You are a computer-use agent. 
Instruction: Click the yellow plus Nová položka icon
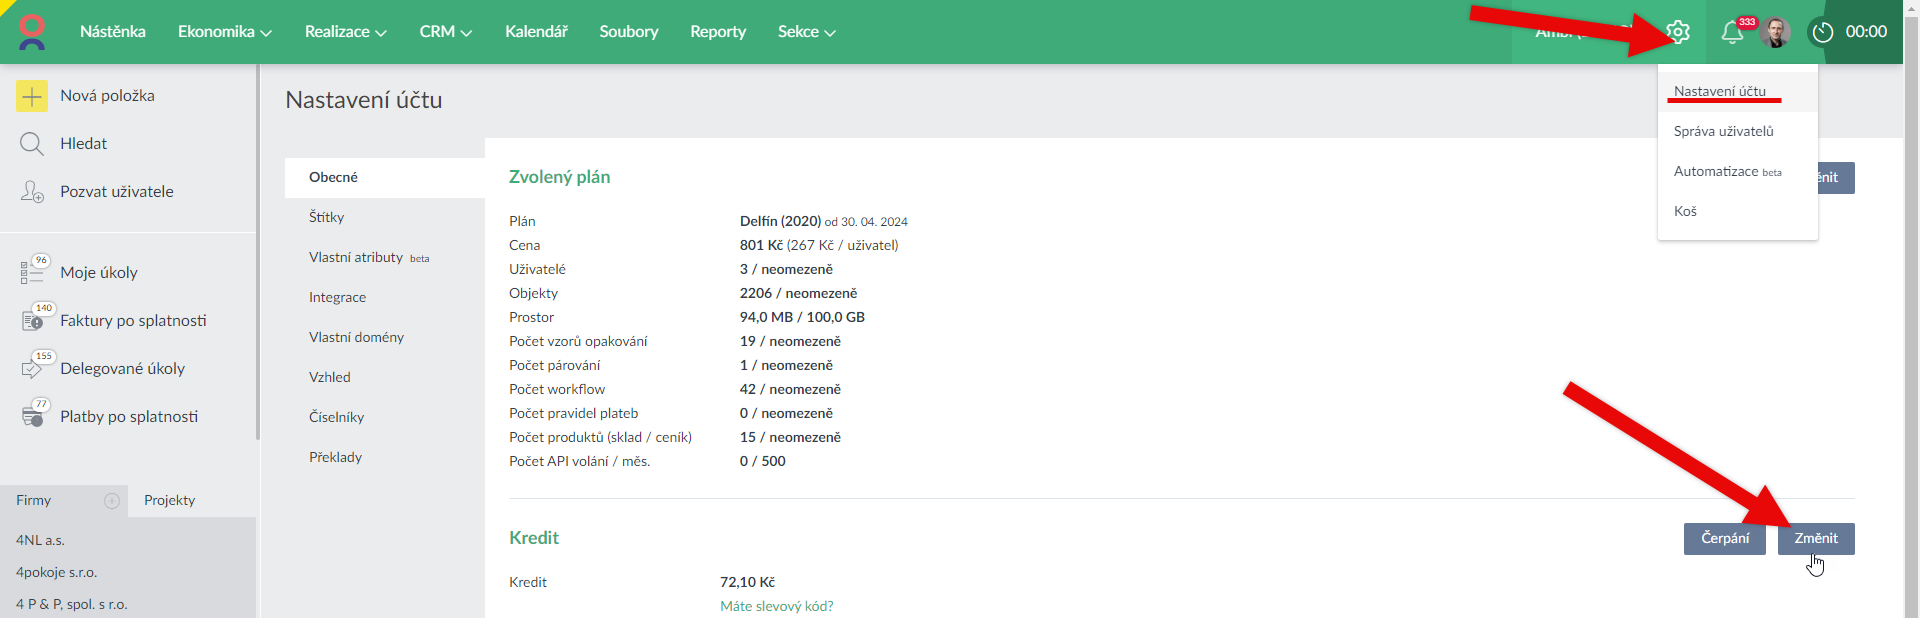coord(32,96)
